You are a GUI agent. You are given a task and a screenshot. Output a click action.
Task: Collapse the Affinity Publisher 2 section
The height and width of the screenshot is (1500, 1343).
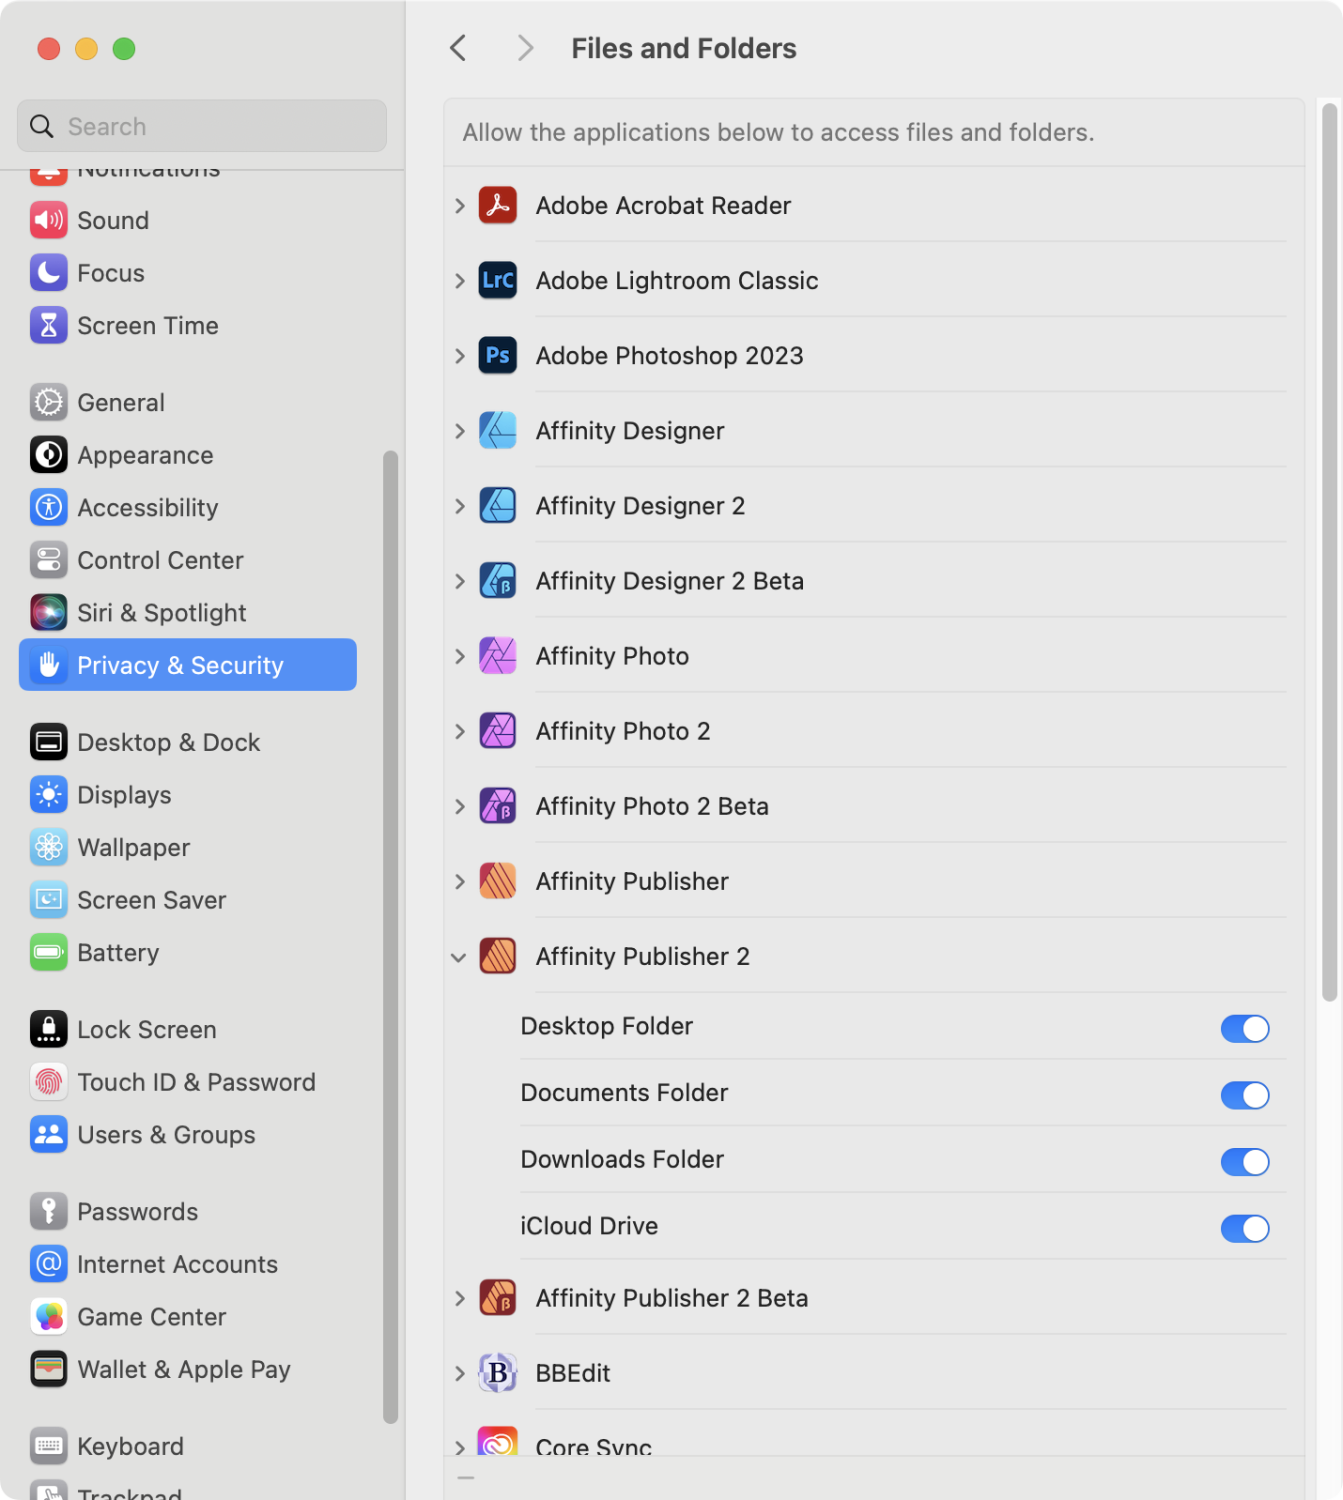(x=459, y=956)
